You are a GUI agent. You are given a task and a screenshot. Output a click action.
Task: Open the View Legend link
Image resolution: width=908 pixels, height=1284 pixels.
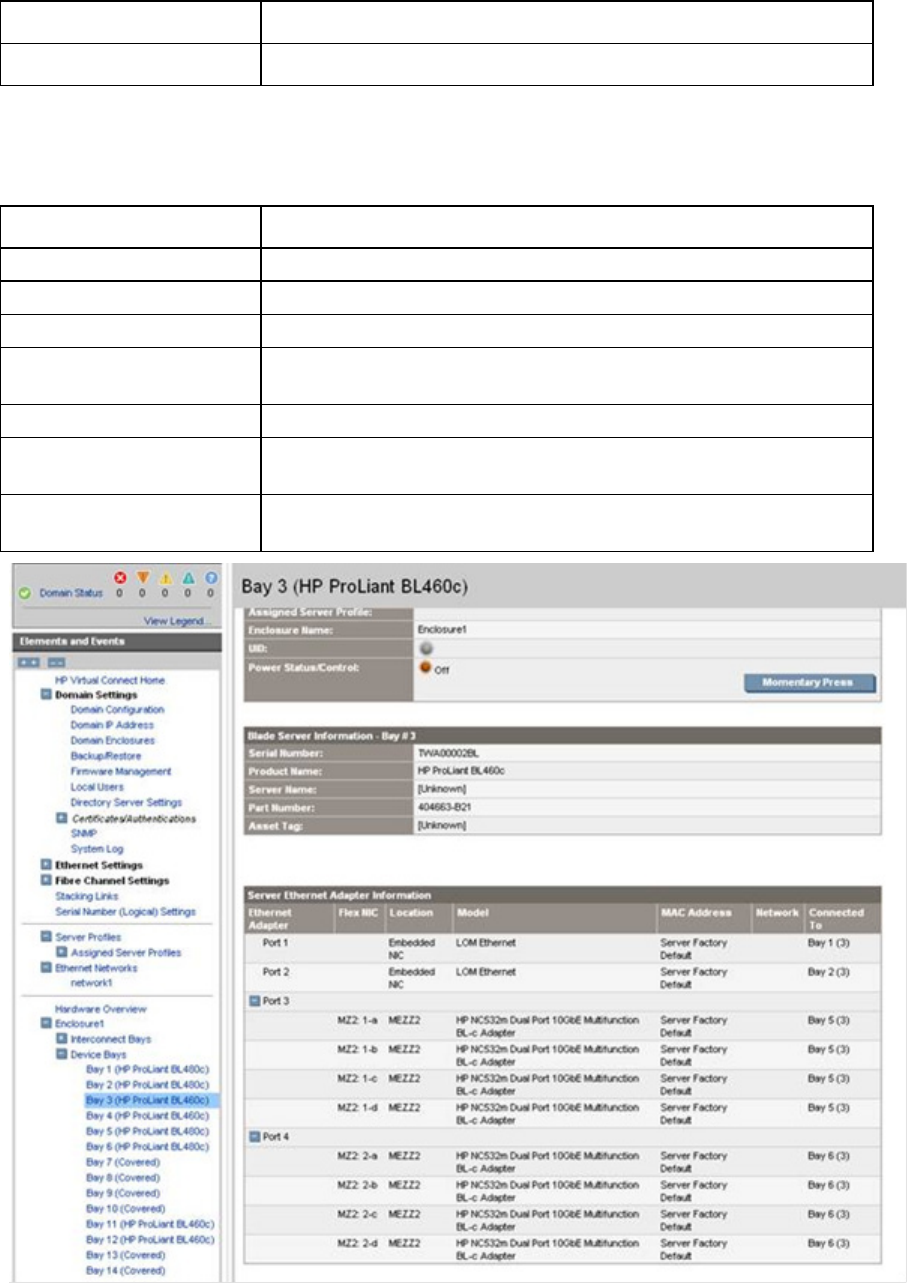click(x=177, y=620)
